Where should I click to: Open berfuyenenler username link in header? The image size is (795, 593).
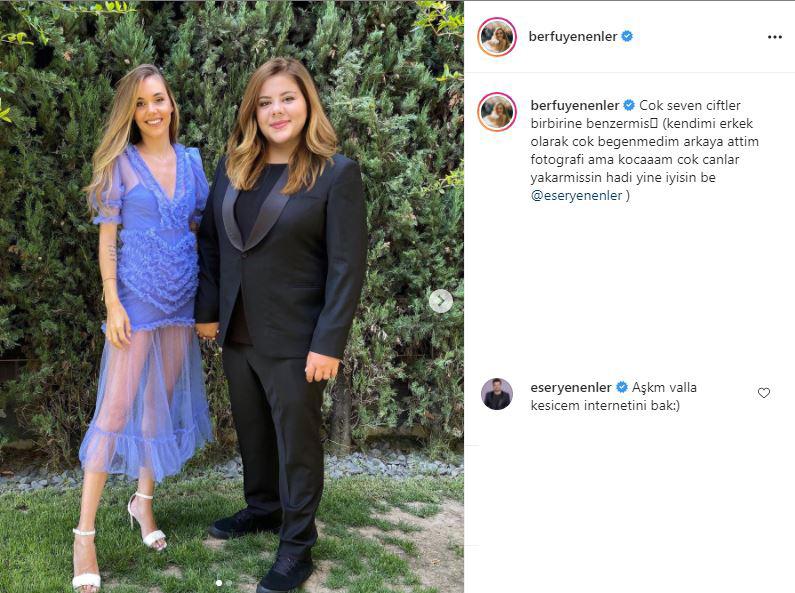pyautogui.click(x=573, y=36)
